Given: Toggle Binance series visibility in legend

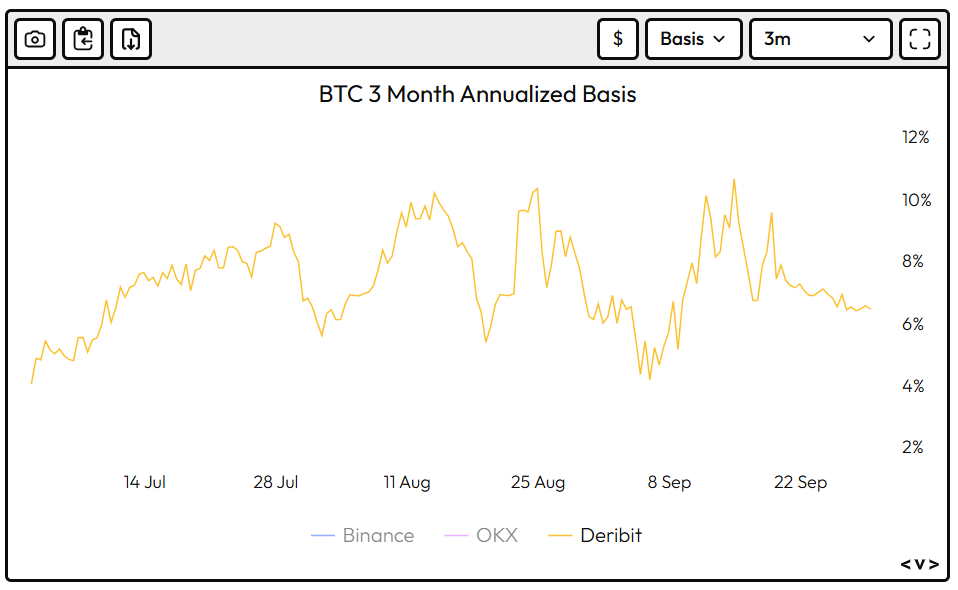Looking at the screenshot, I should click(378, 536).
